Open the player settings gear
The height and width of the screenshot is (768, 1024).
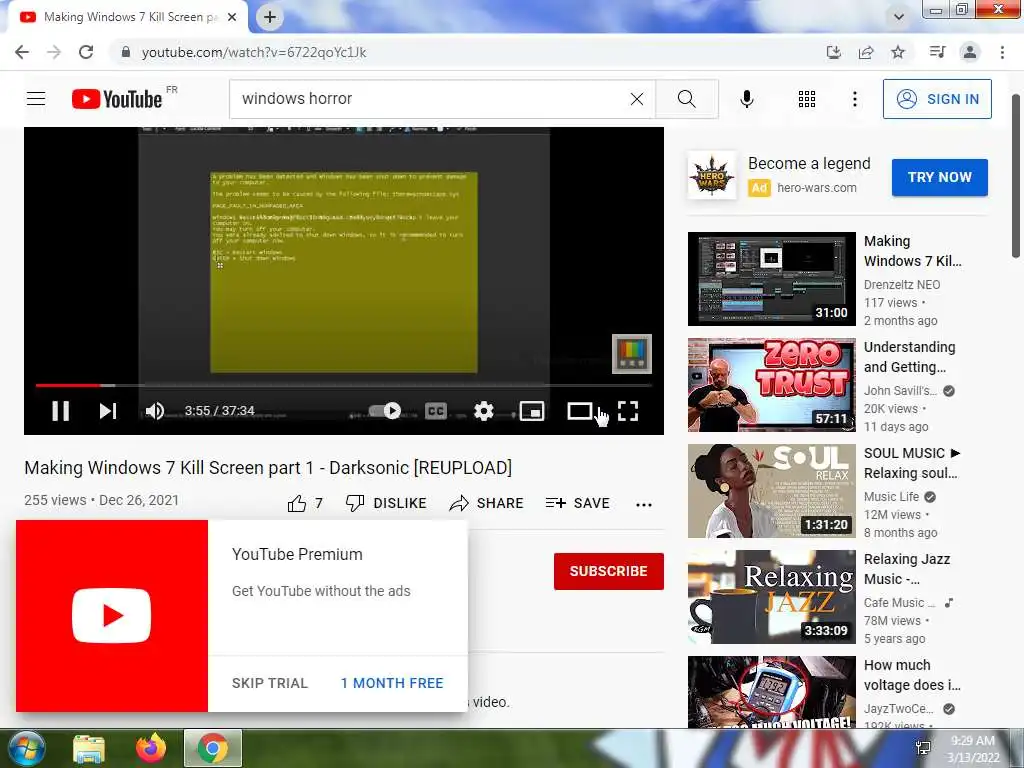coord(483,411)
